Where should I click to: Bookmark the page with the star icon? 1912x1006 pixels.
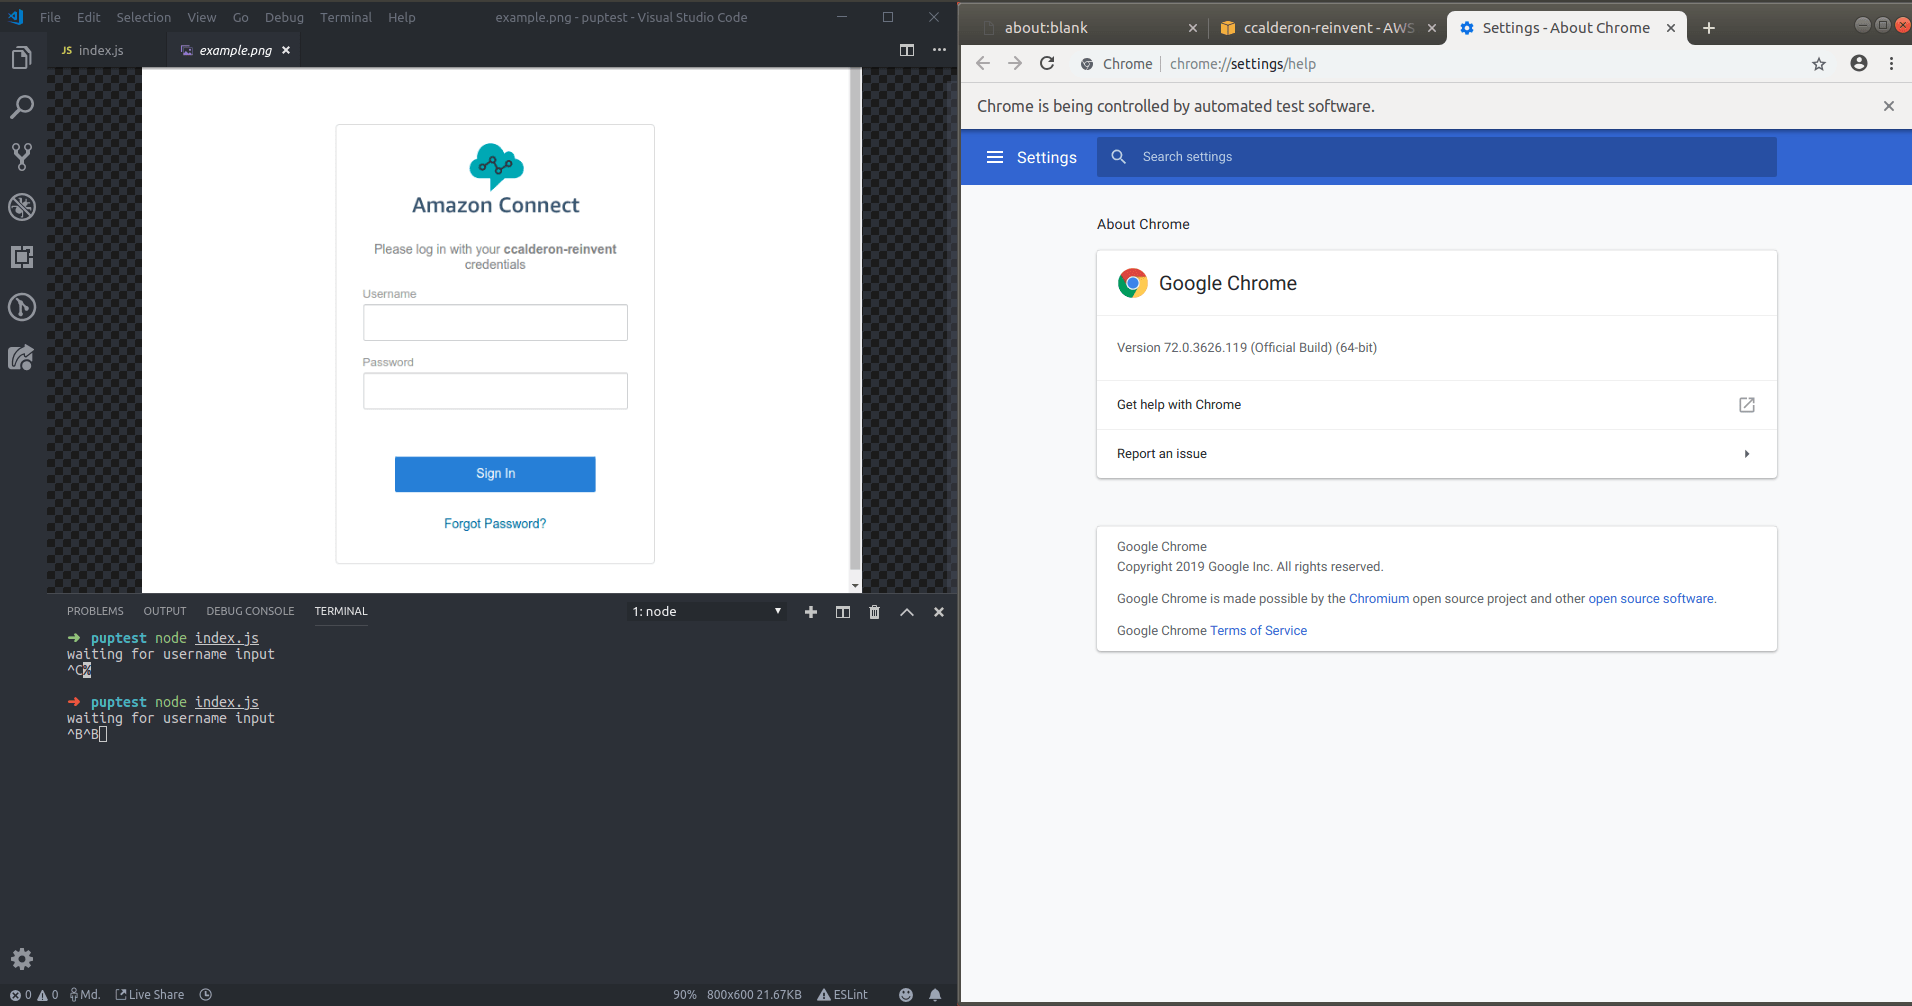(1818, 63)
